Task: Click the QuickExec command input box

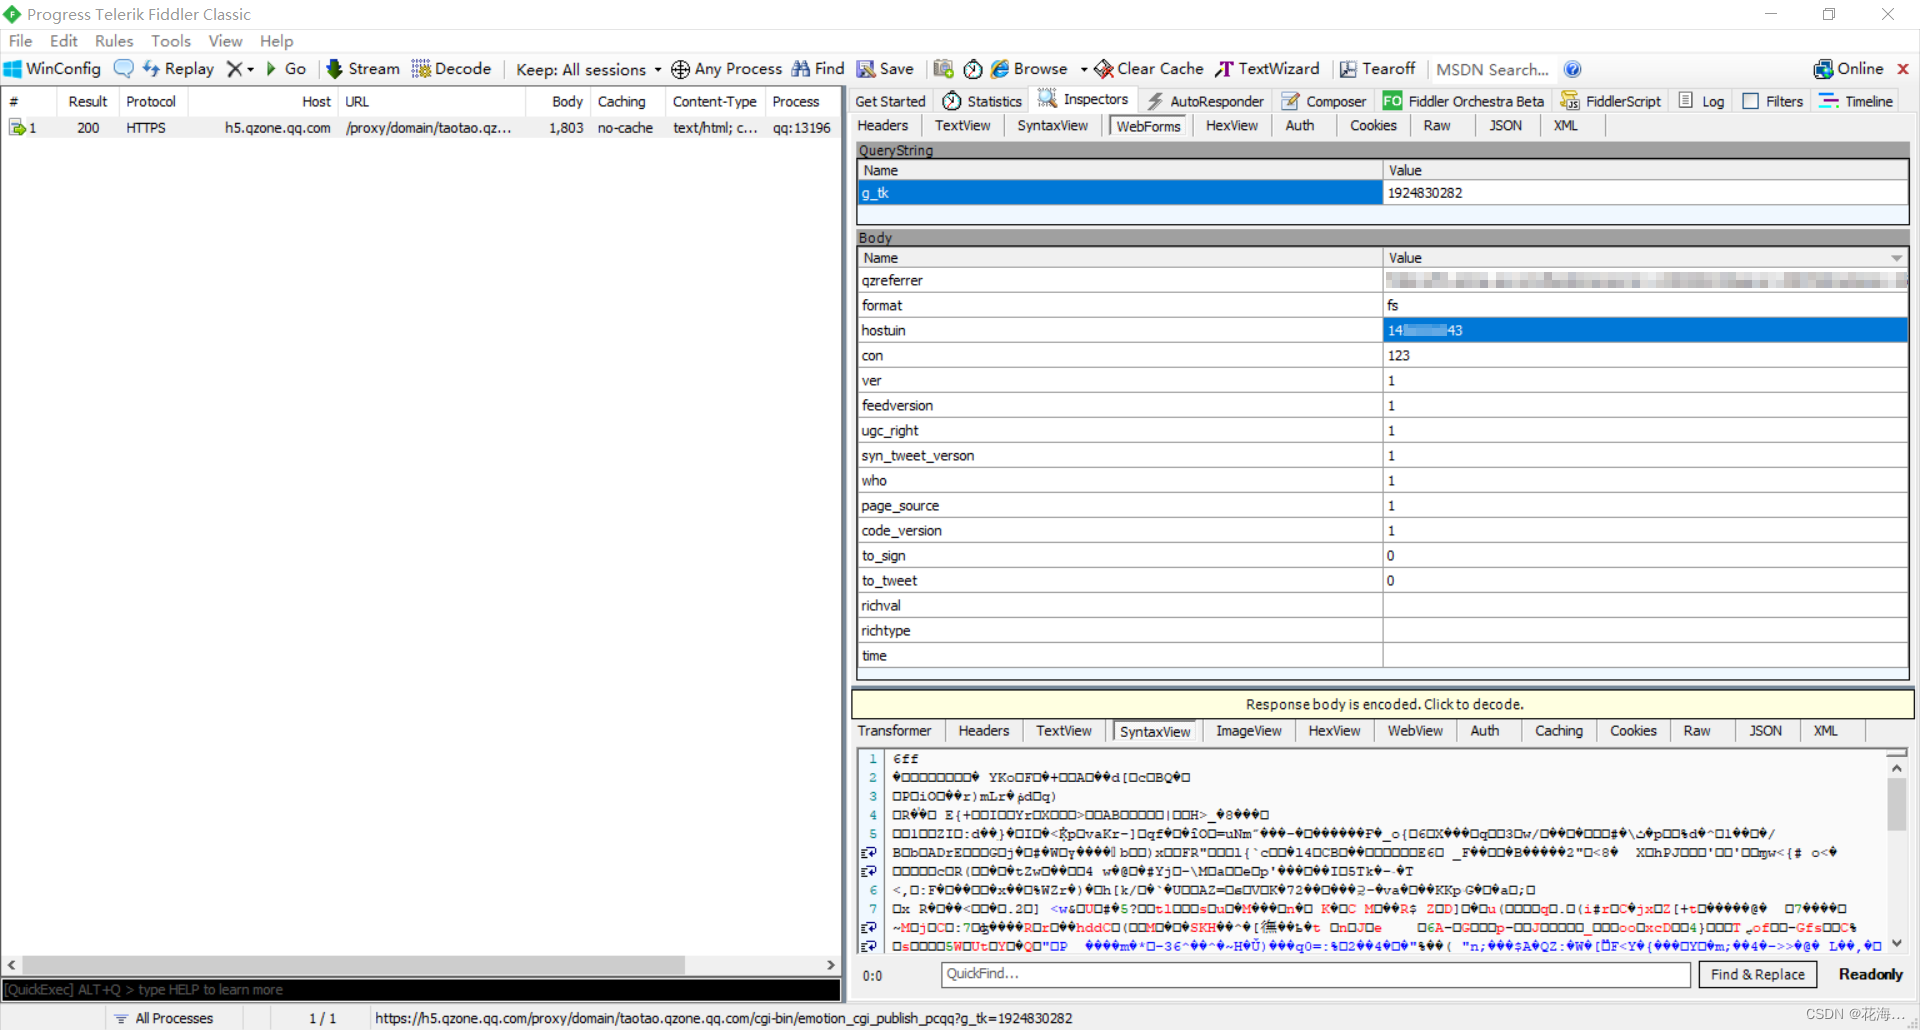Action: click(421, 989)
